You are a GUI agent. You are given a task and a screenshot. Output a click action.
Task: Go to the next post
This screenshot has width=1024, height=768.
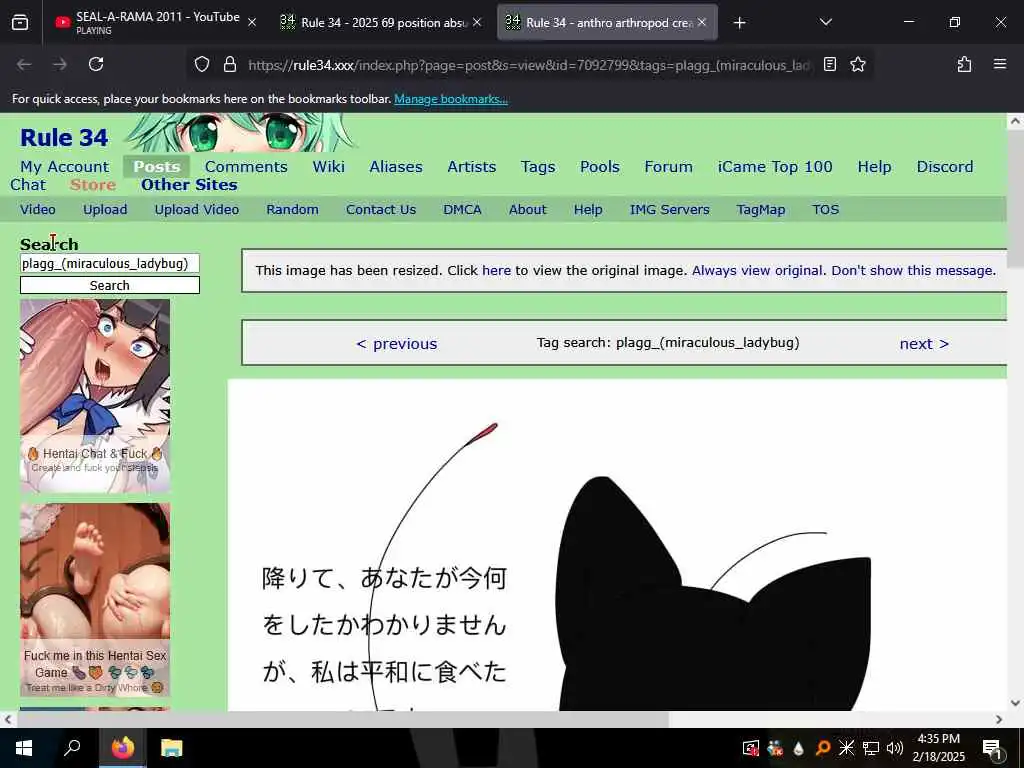924,344
